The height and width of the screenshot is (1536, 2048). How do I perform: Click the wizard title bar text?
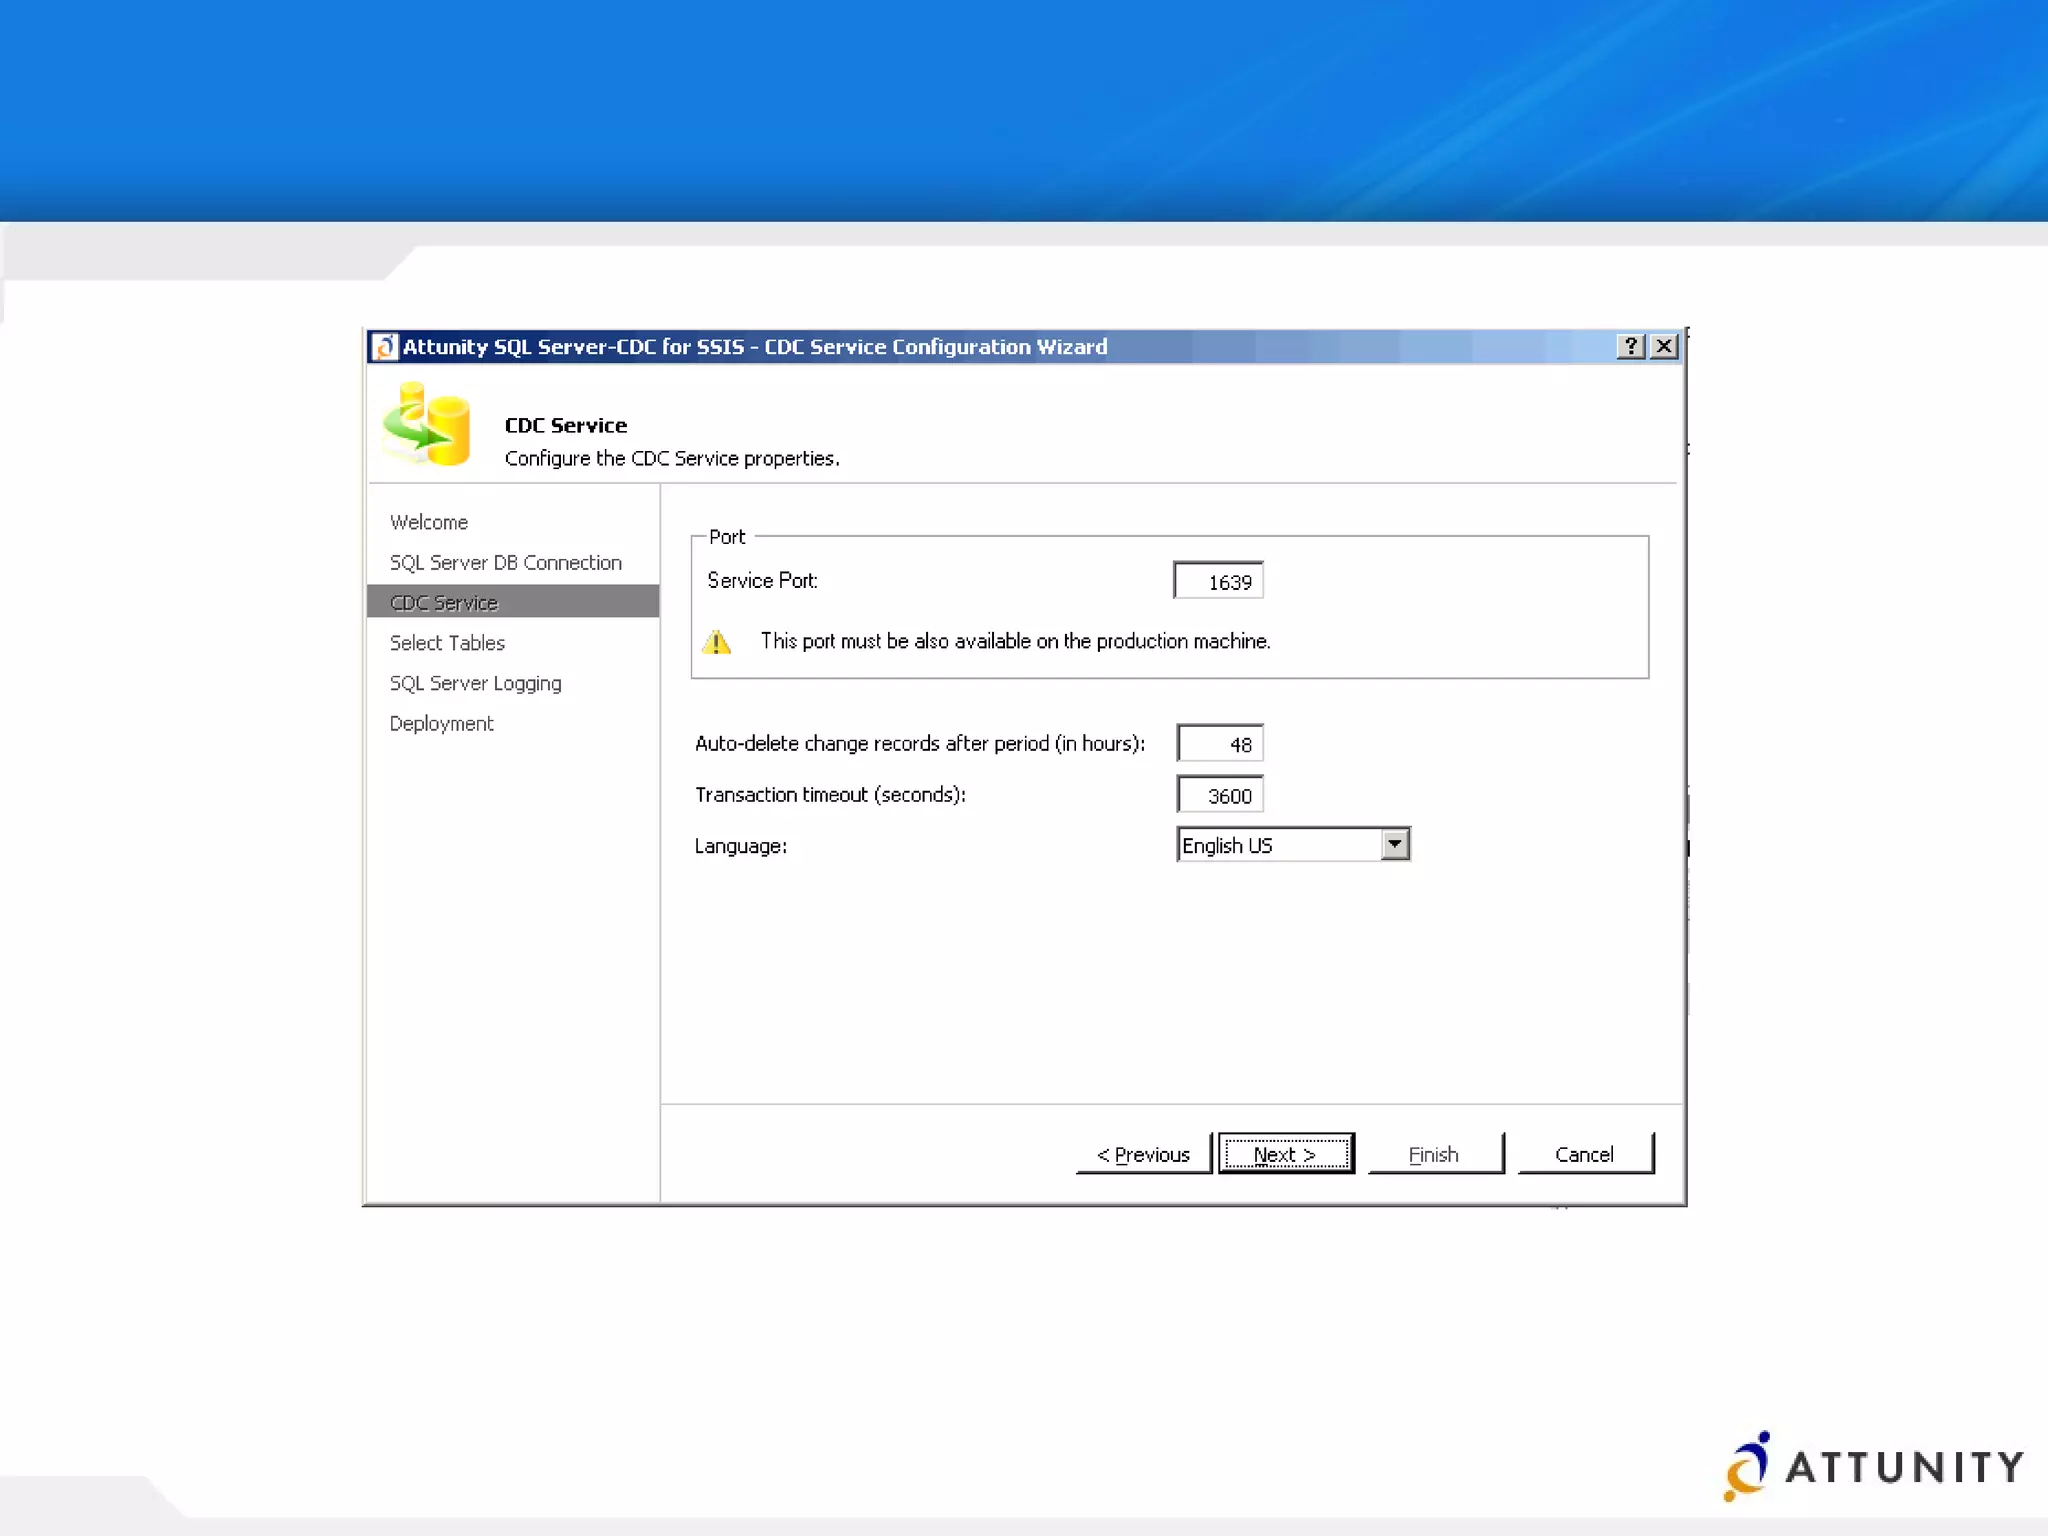[x=755, y=347]
